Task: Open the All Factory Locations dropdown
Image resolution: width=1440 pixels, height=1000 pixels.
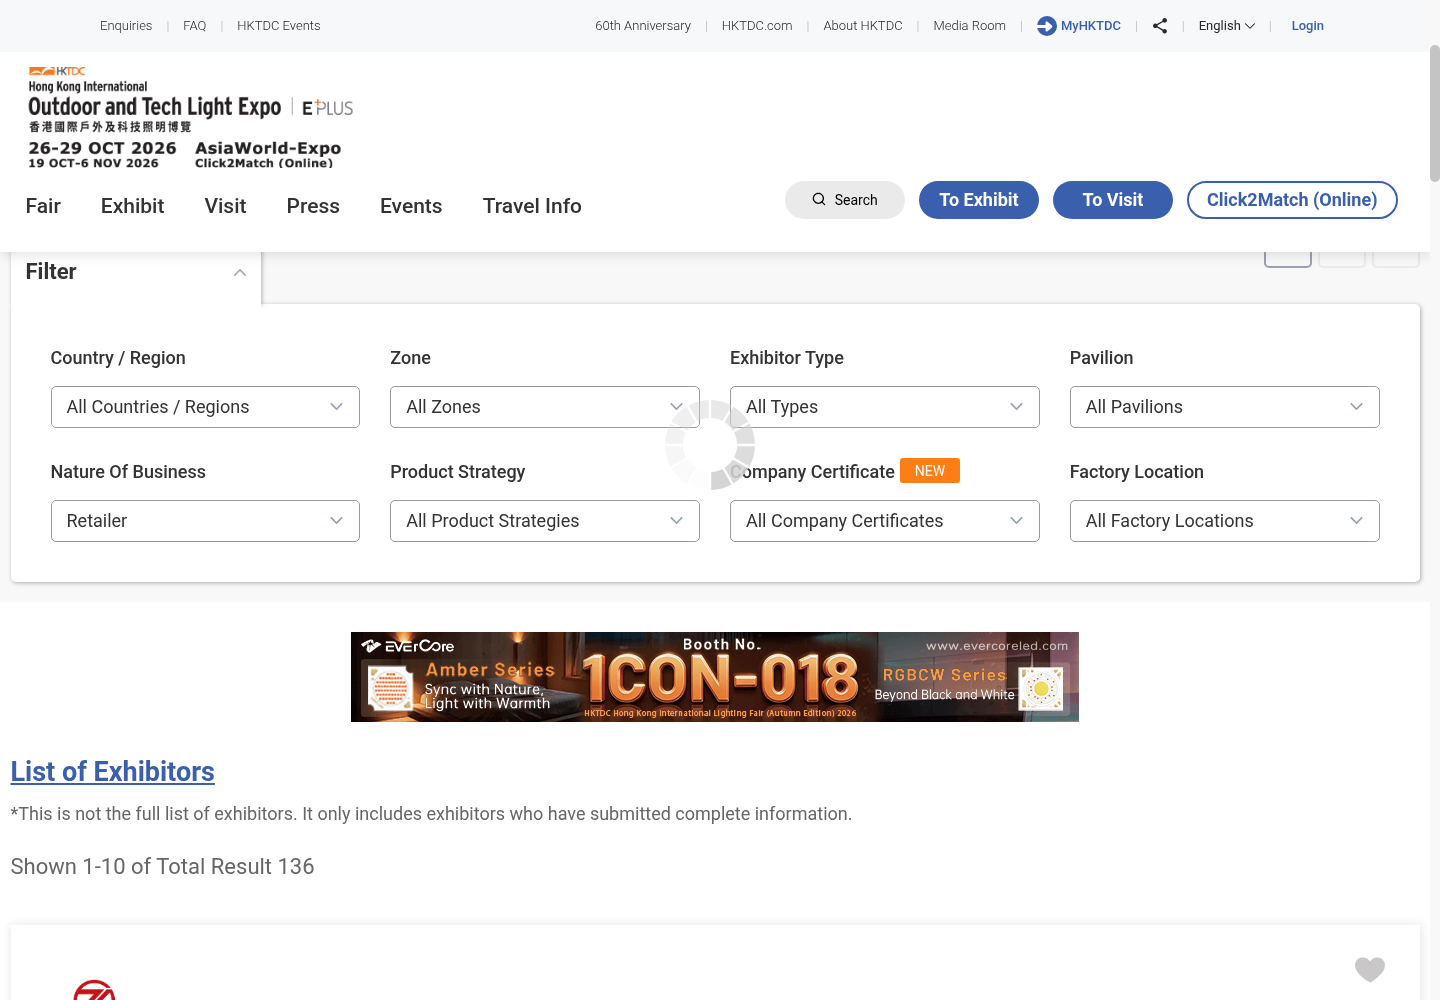Action: tap(1225, 521)
